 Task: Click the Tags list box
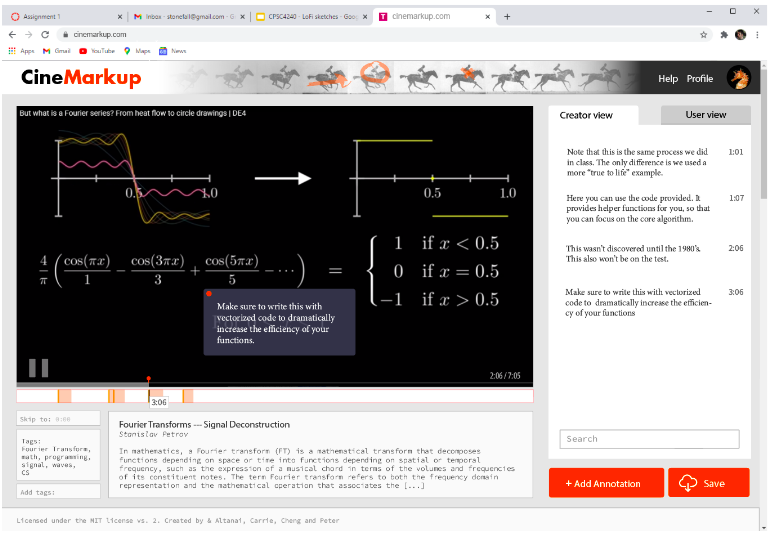pyautogui.click(x=58, y=455)
